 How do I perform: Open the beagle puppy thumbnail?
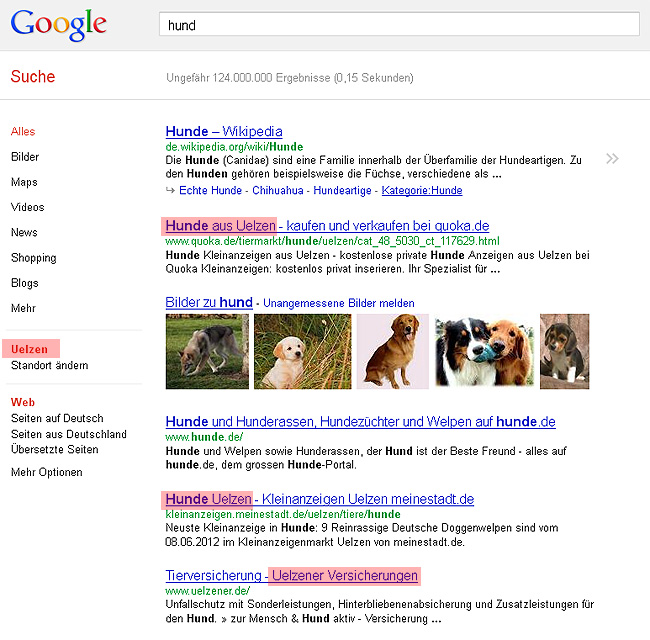tap(564, 352)
